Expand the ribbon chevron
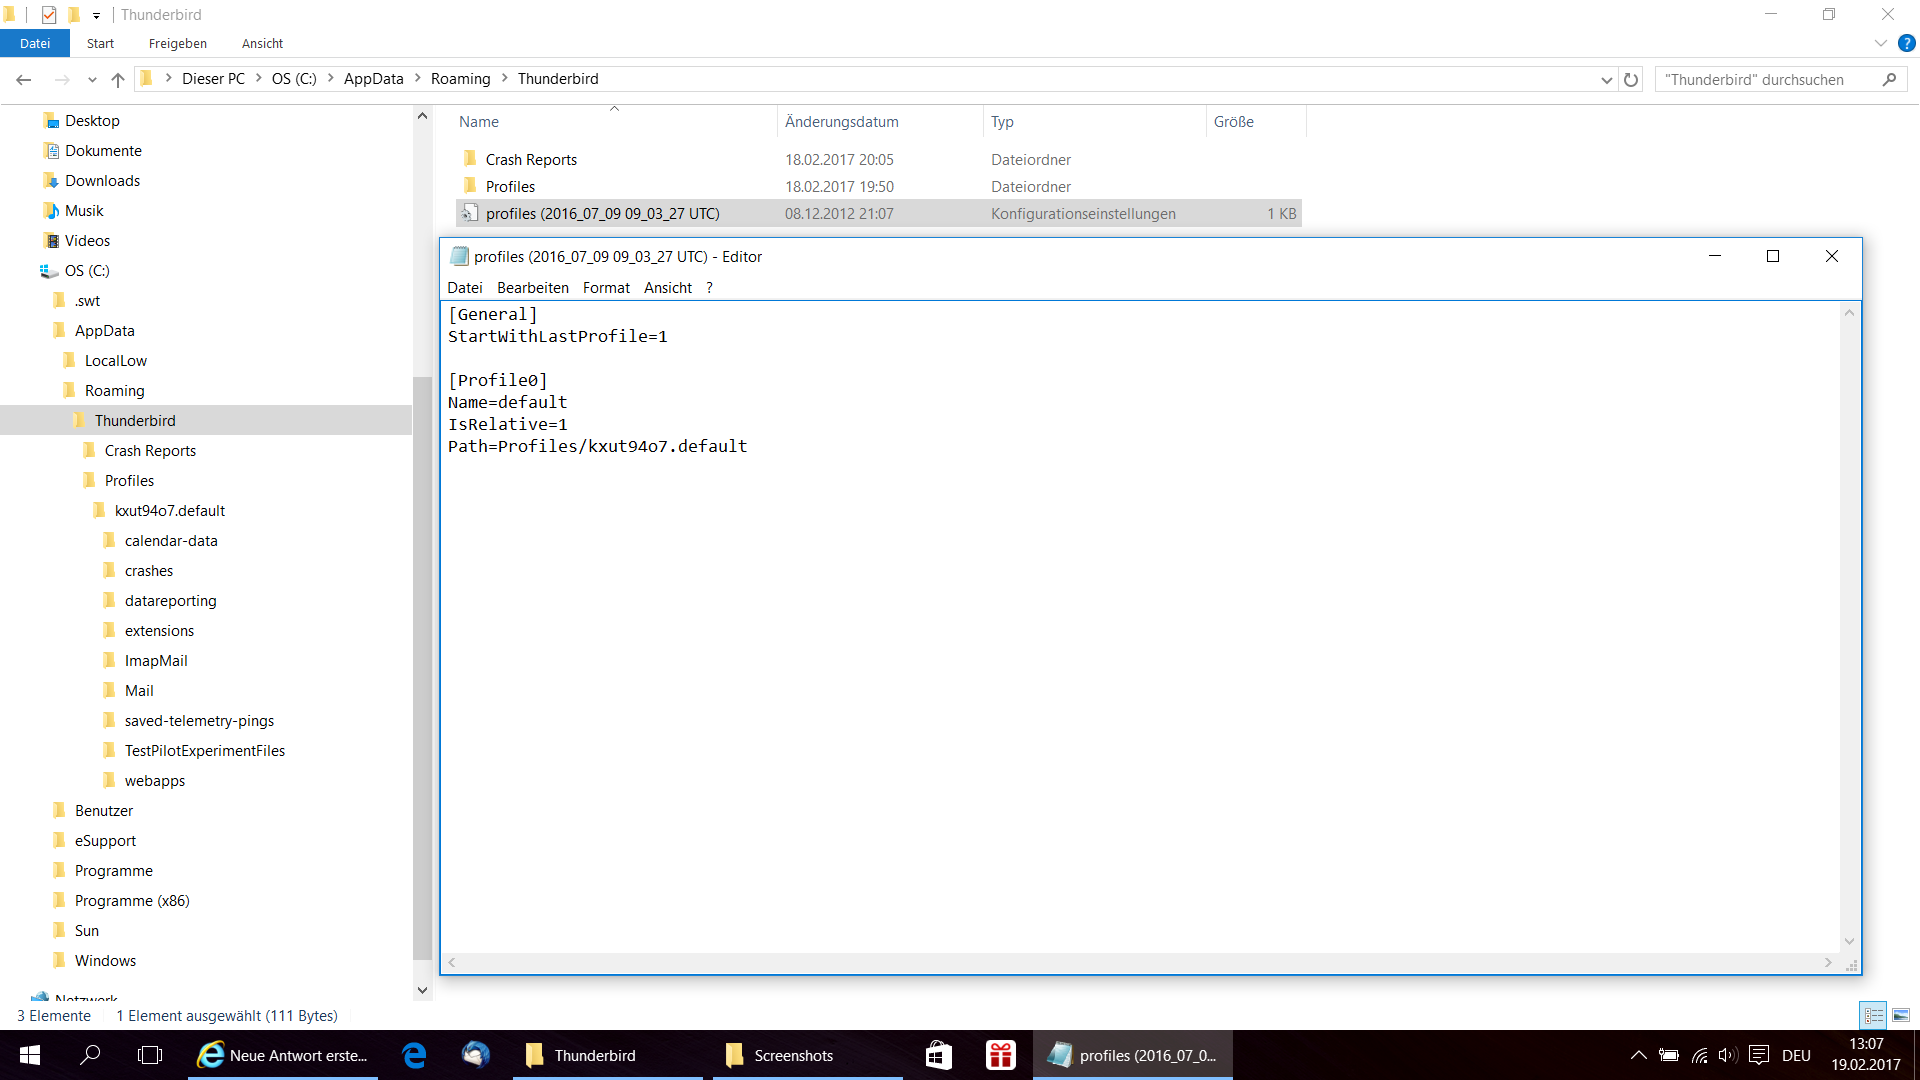 [x=1880, y=43]
